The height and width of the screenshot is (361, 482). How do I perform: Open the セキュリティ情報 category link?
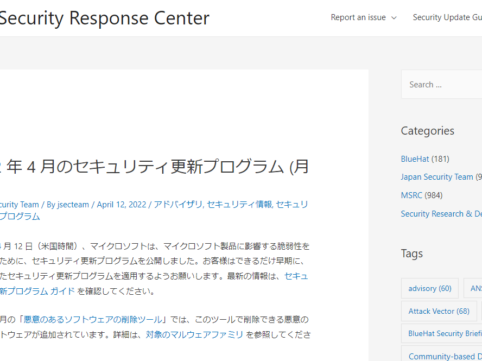[239, 204]
